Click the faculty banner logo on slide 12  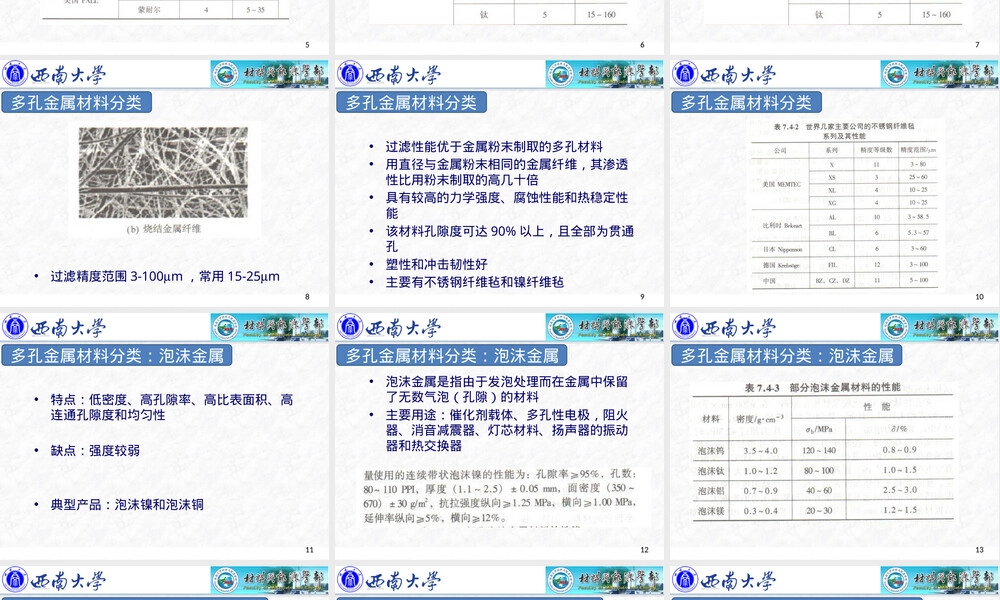coord(604,327)
